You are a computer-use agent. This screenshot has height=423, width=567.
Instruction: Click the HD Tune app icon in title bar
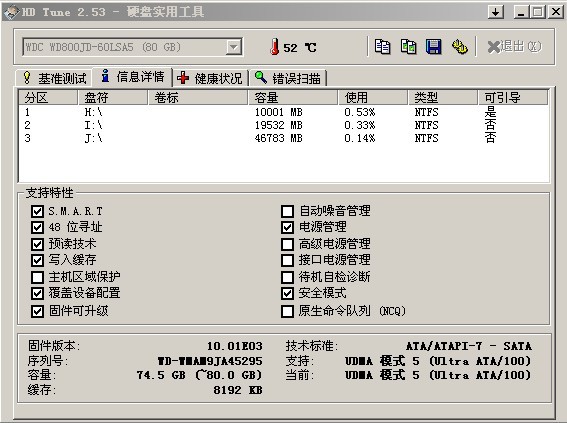[11, 12]
